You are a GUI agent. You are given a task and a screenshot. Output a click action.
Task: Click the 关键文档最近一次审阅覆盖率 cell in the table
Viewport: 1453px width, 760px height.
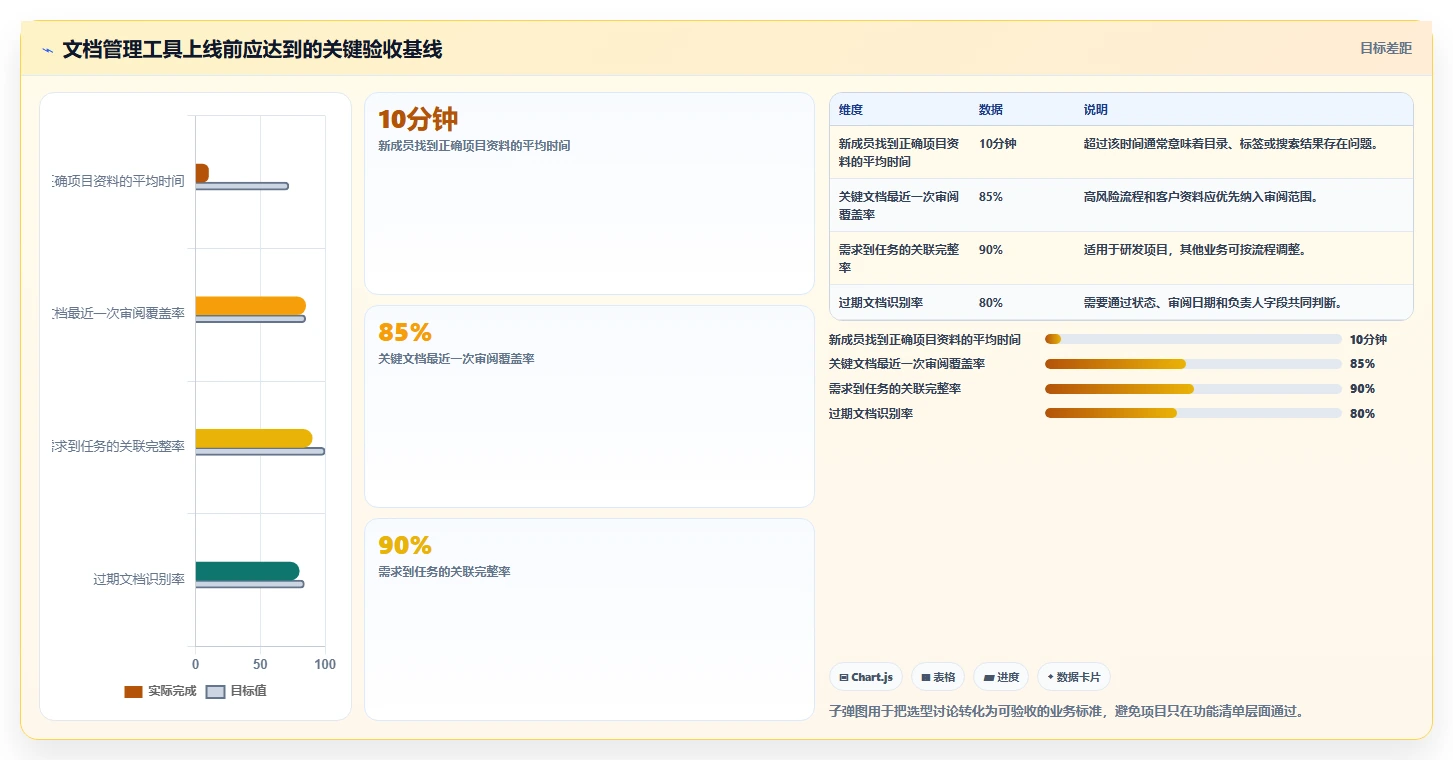coord(899,206)
